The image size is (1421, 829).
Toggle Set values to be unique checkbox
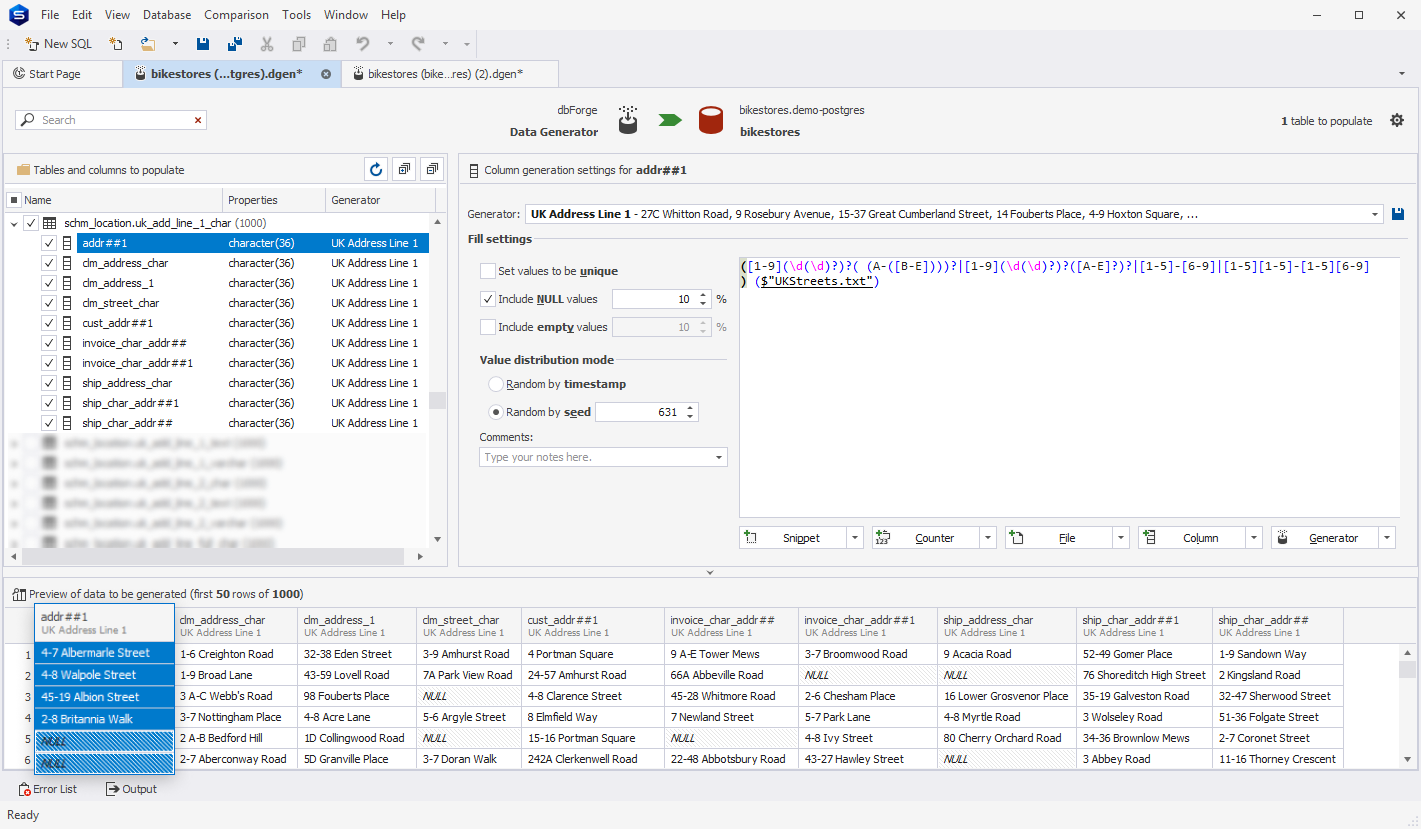pyautogui.click(x=488, y=271)
